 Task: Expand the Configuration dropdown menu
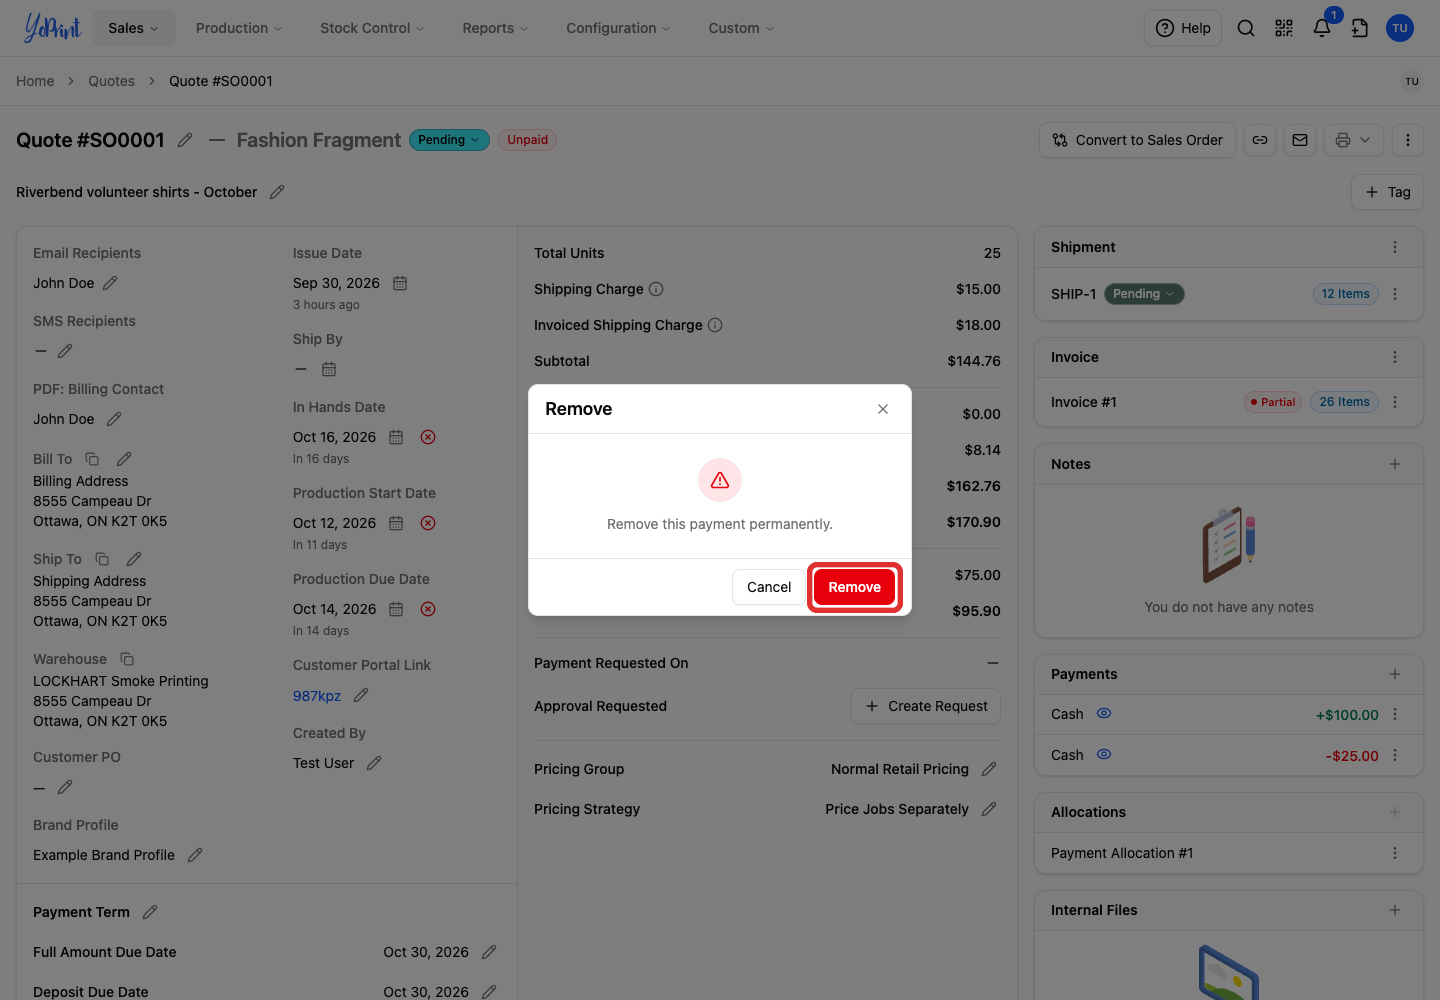click(x=618, y=28)
